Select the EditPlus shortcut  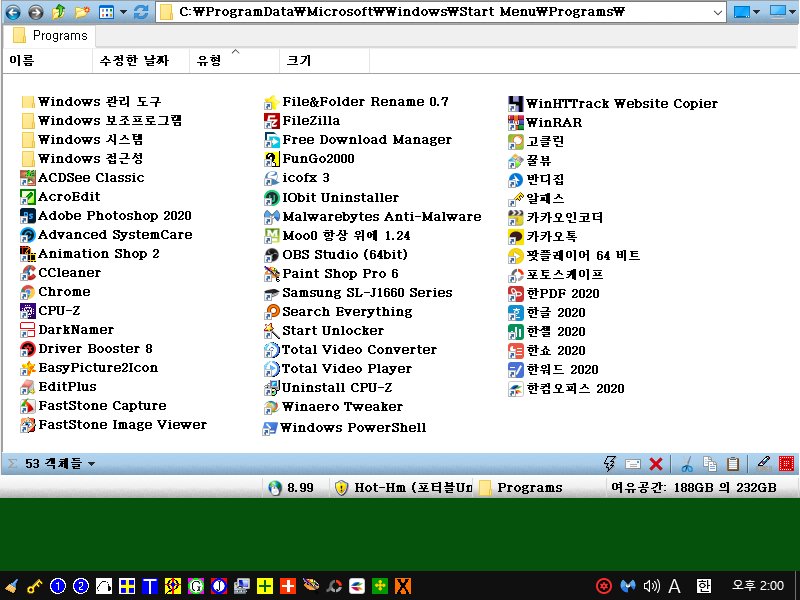click(x=59, y=387)
